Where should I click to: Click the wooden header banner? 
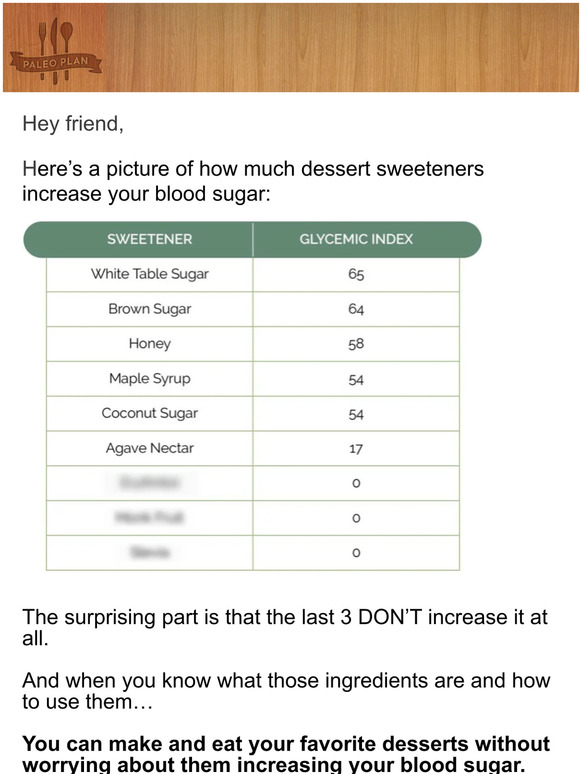(291, 47)
